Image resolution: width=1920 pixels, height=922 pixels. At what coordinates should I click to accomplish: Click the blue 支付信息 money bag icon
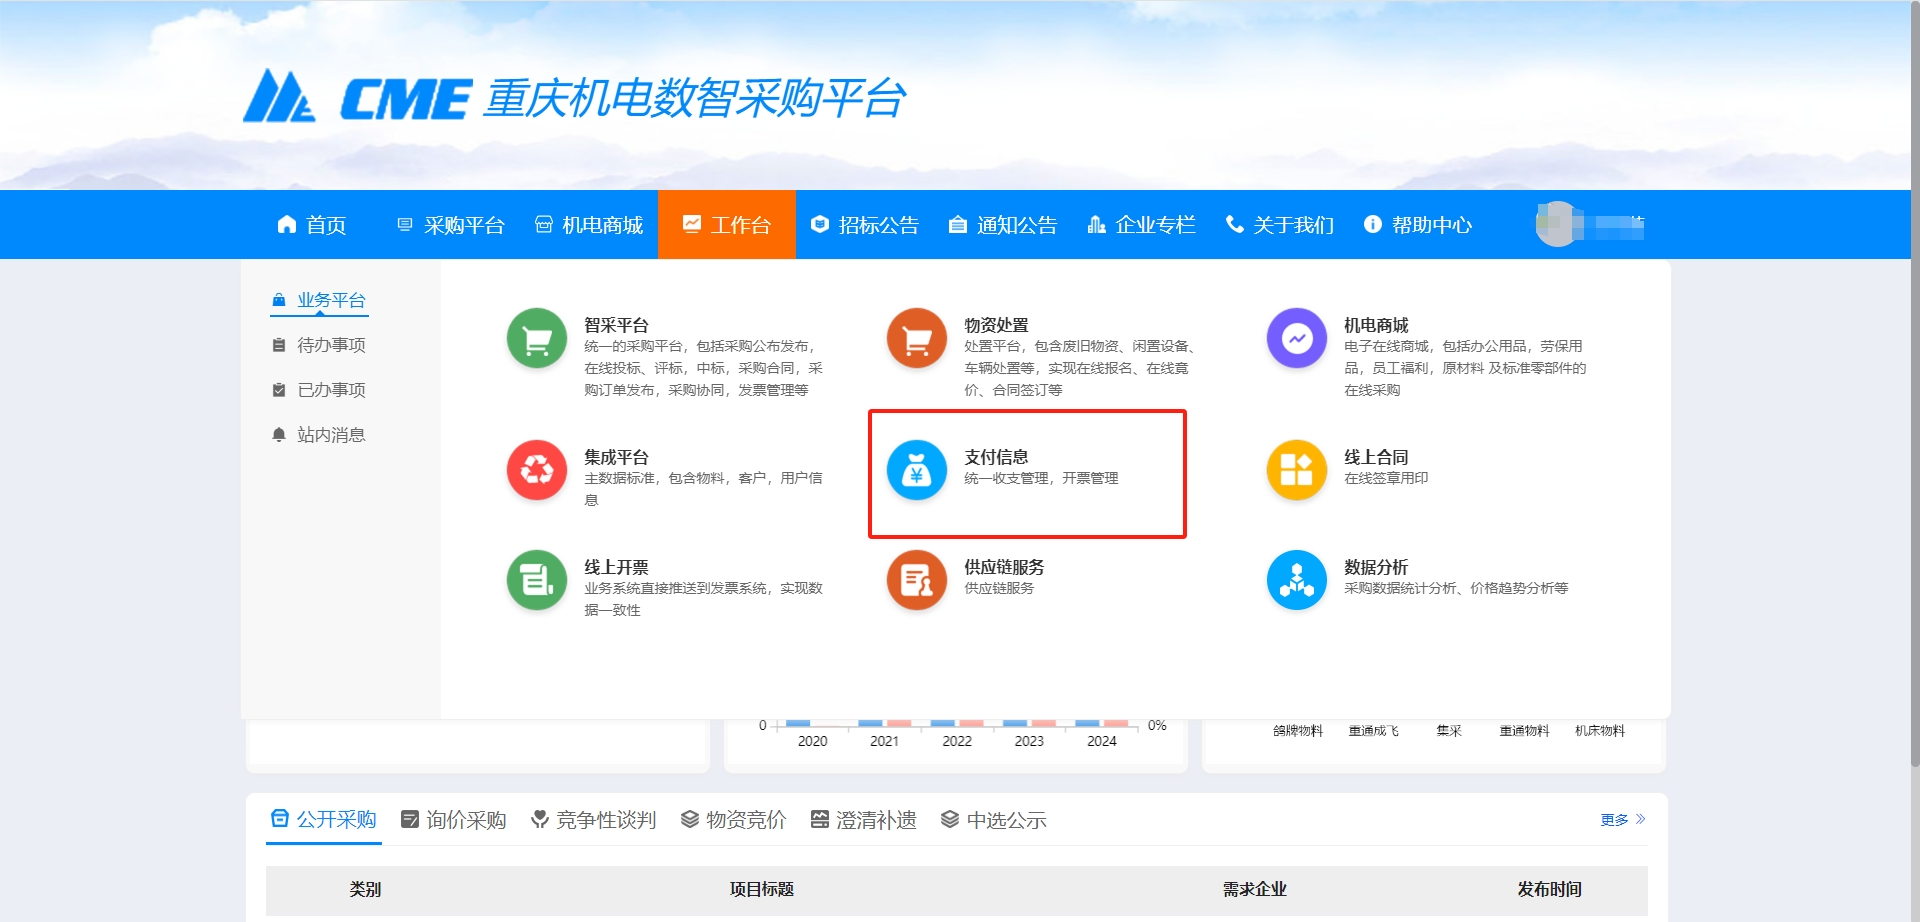click(916, 470)
